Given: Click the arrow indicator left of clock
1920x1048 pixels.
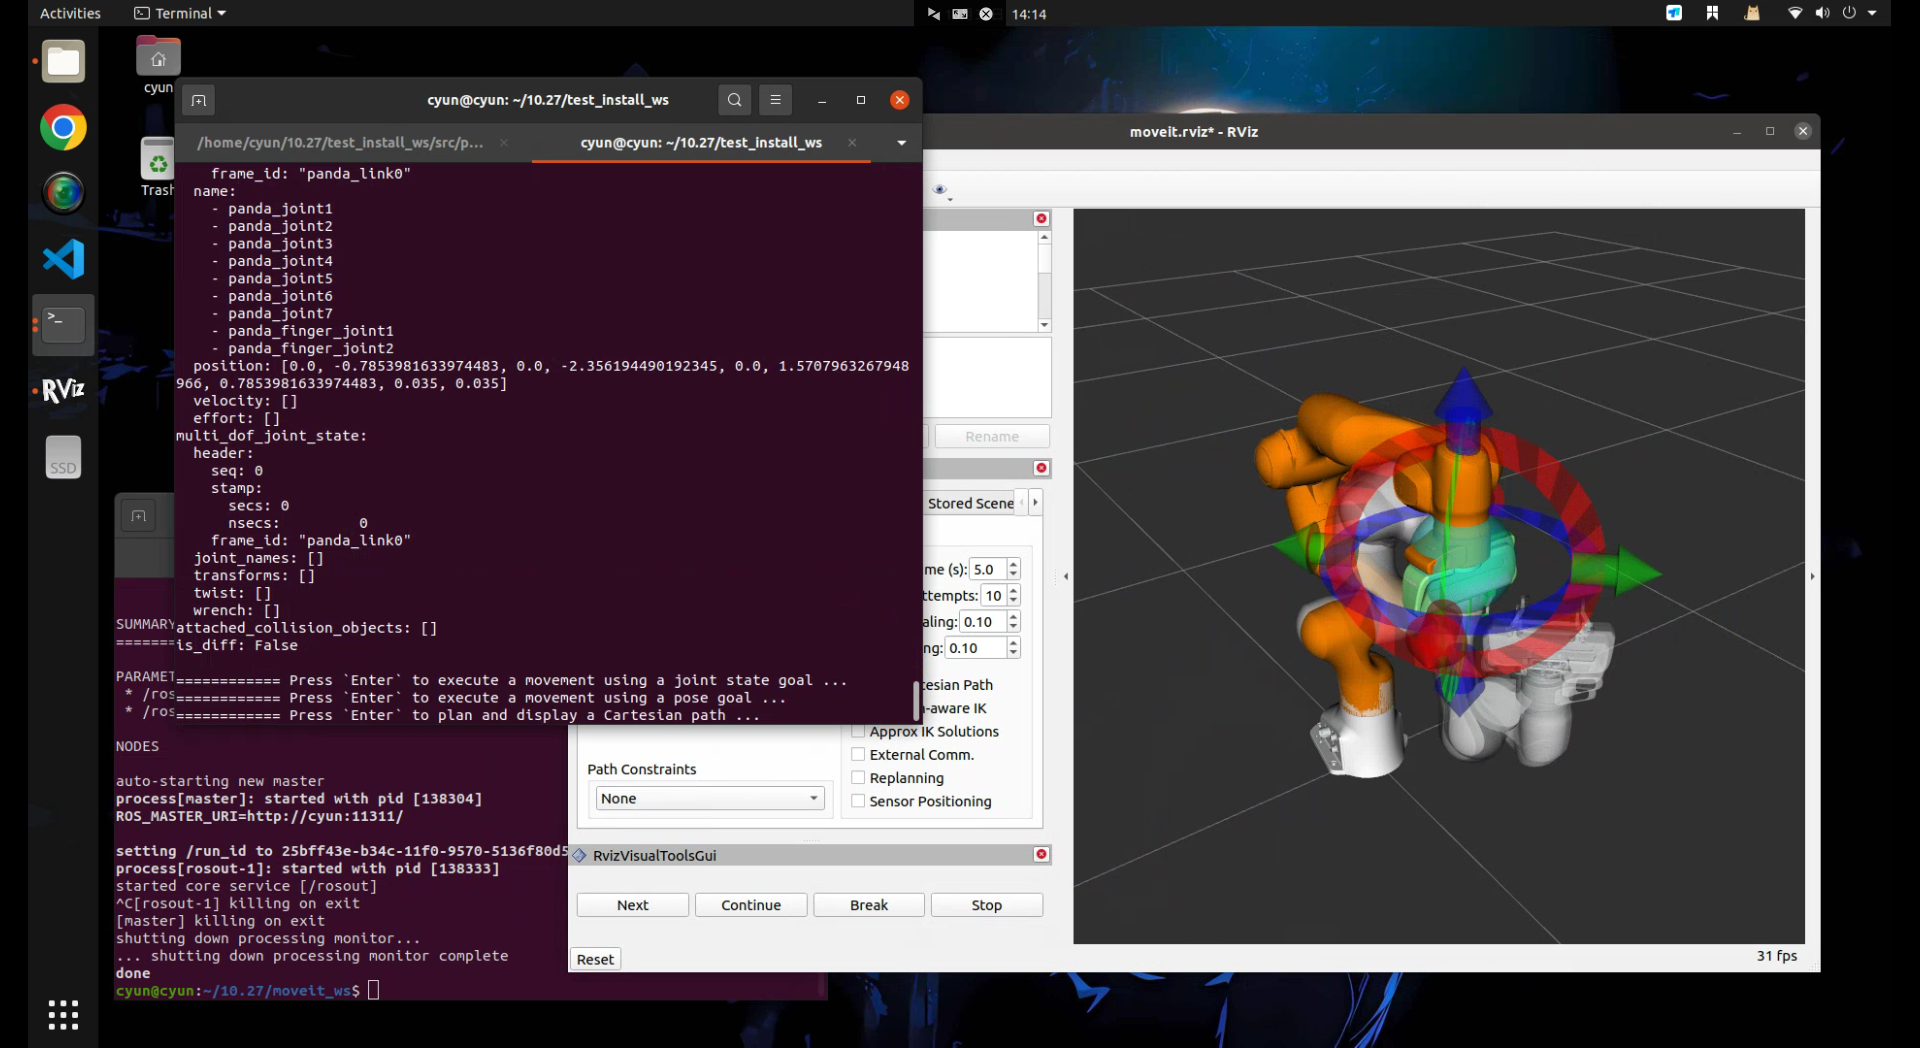Looking at the screenshot, I should 933,14.
